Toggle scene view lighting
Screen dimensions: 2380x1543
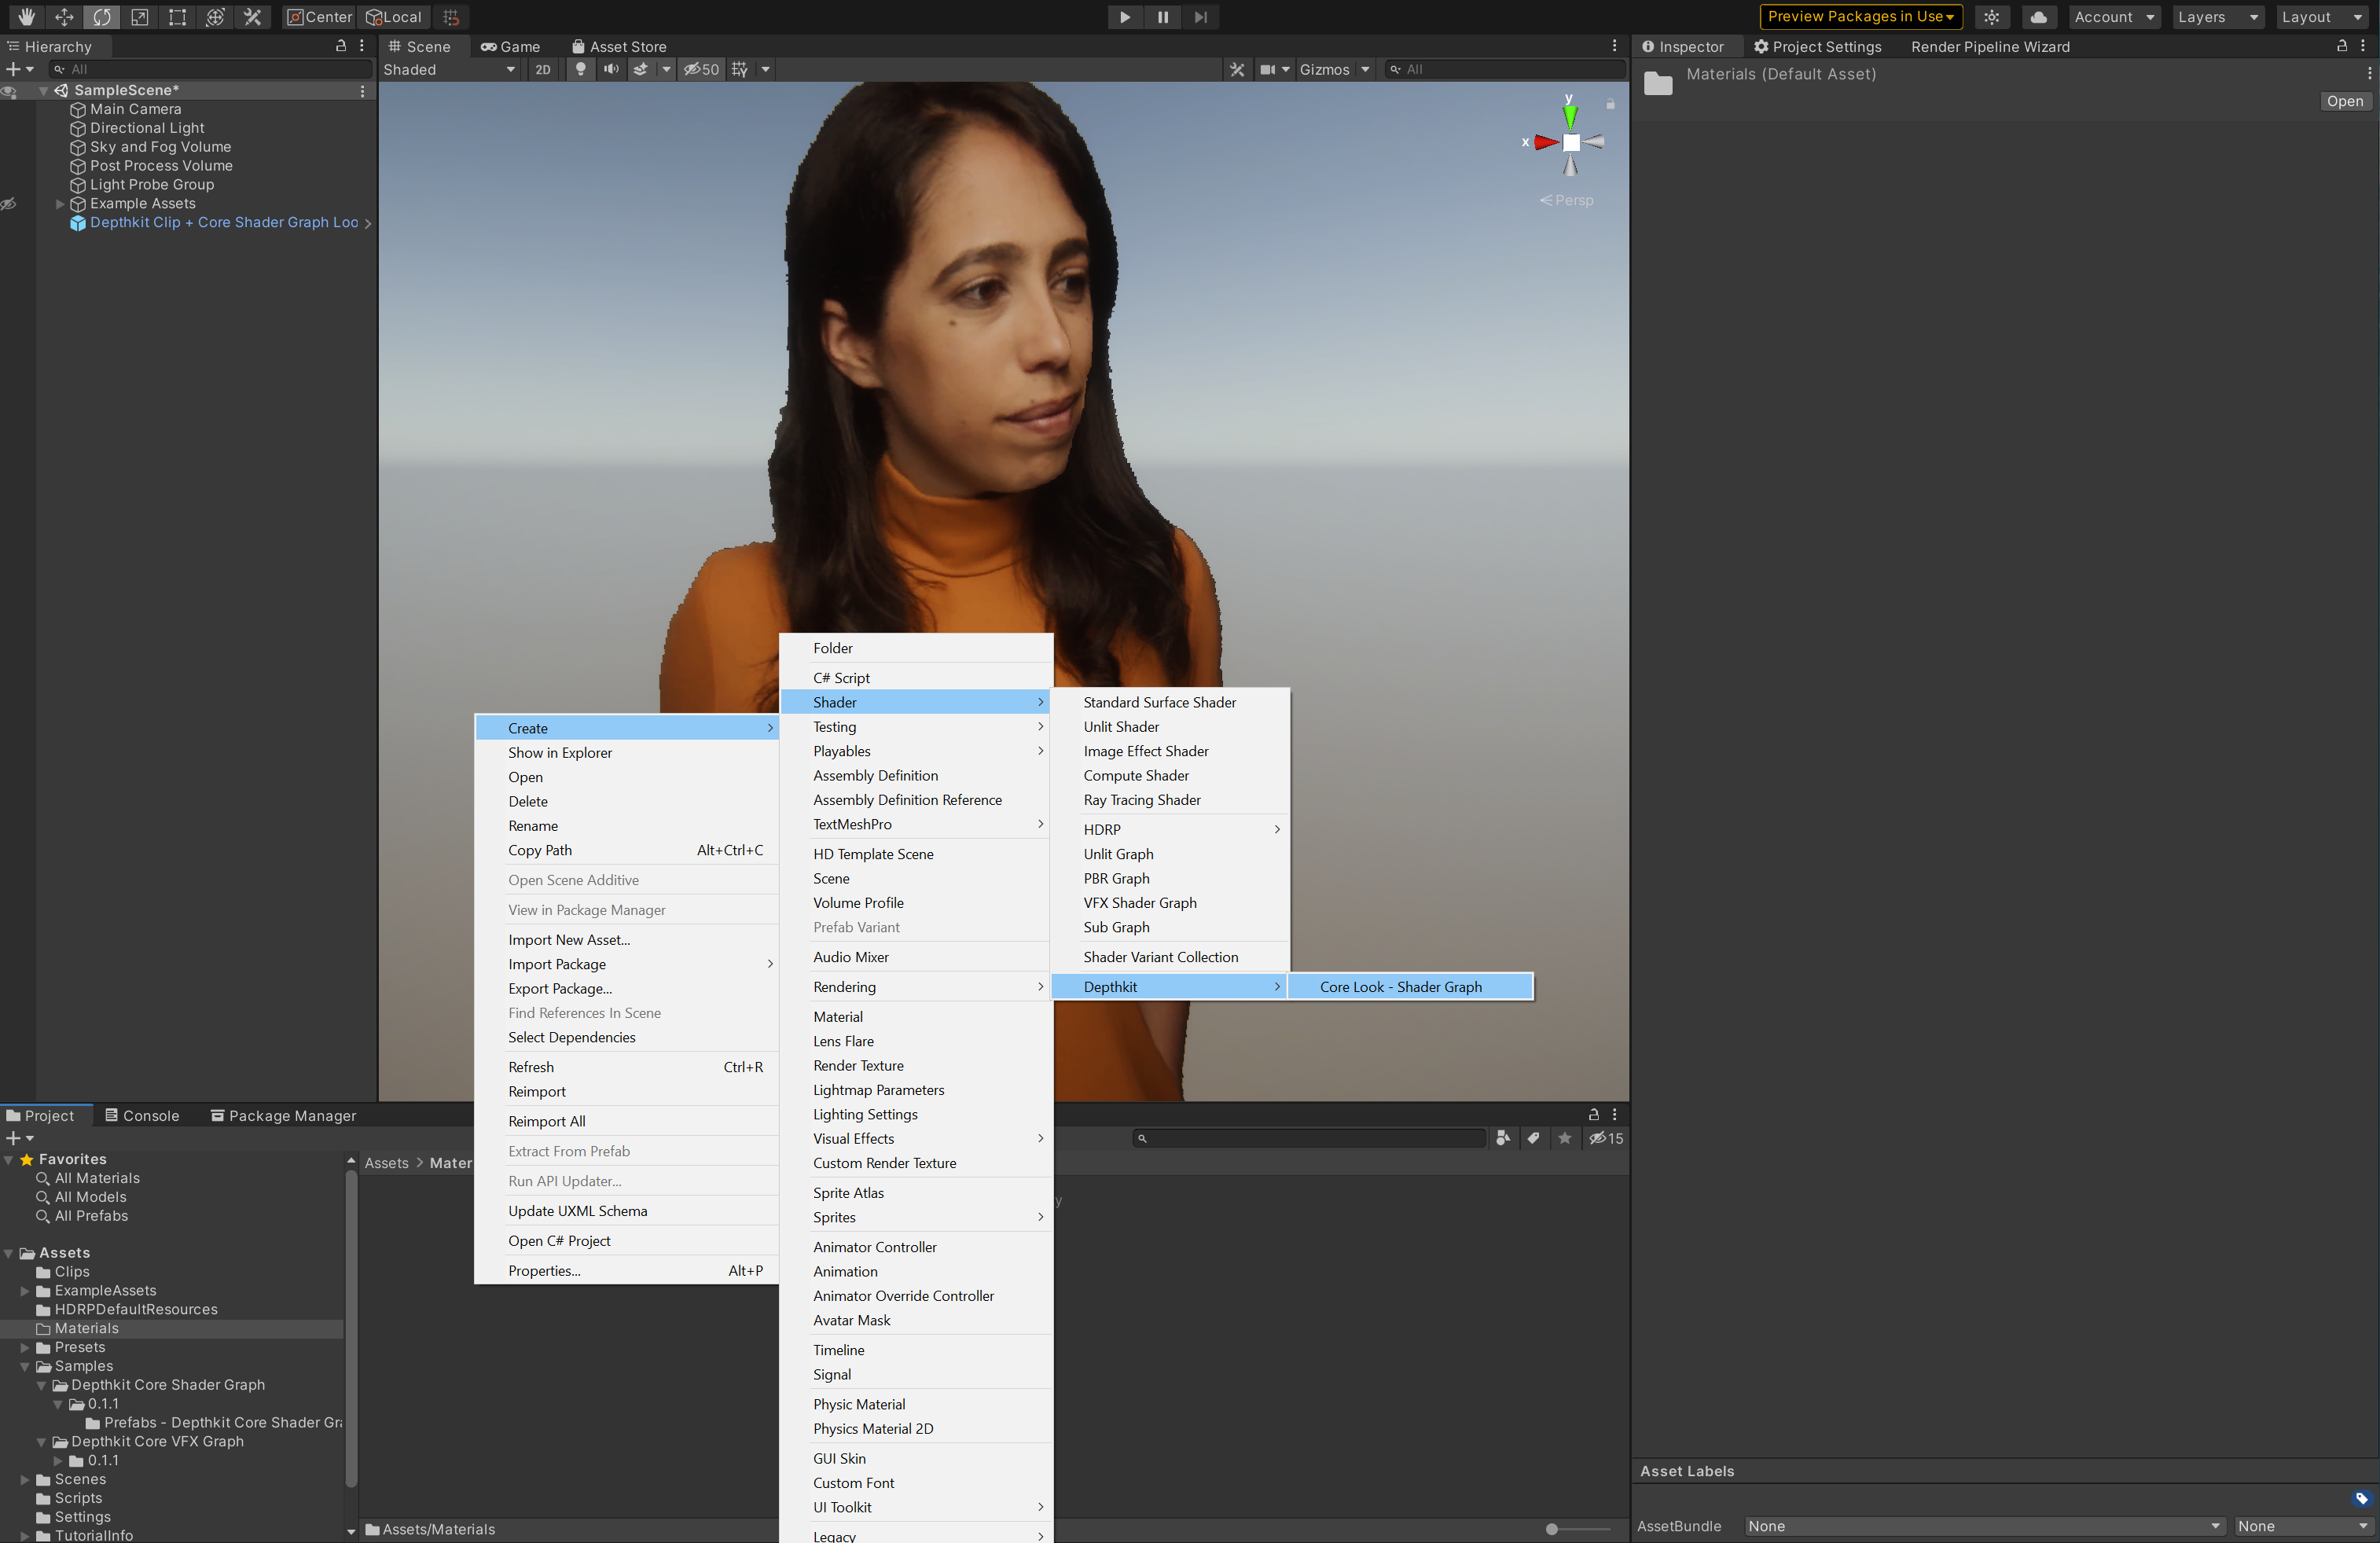(580, 69)
